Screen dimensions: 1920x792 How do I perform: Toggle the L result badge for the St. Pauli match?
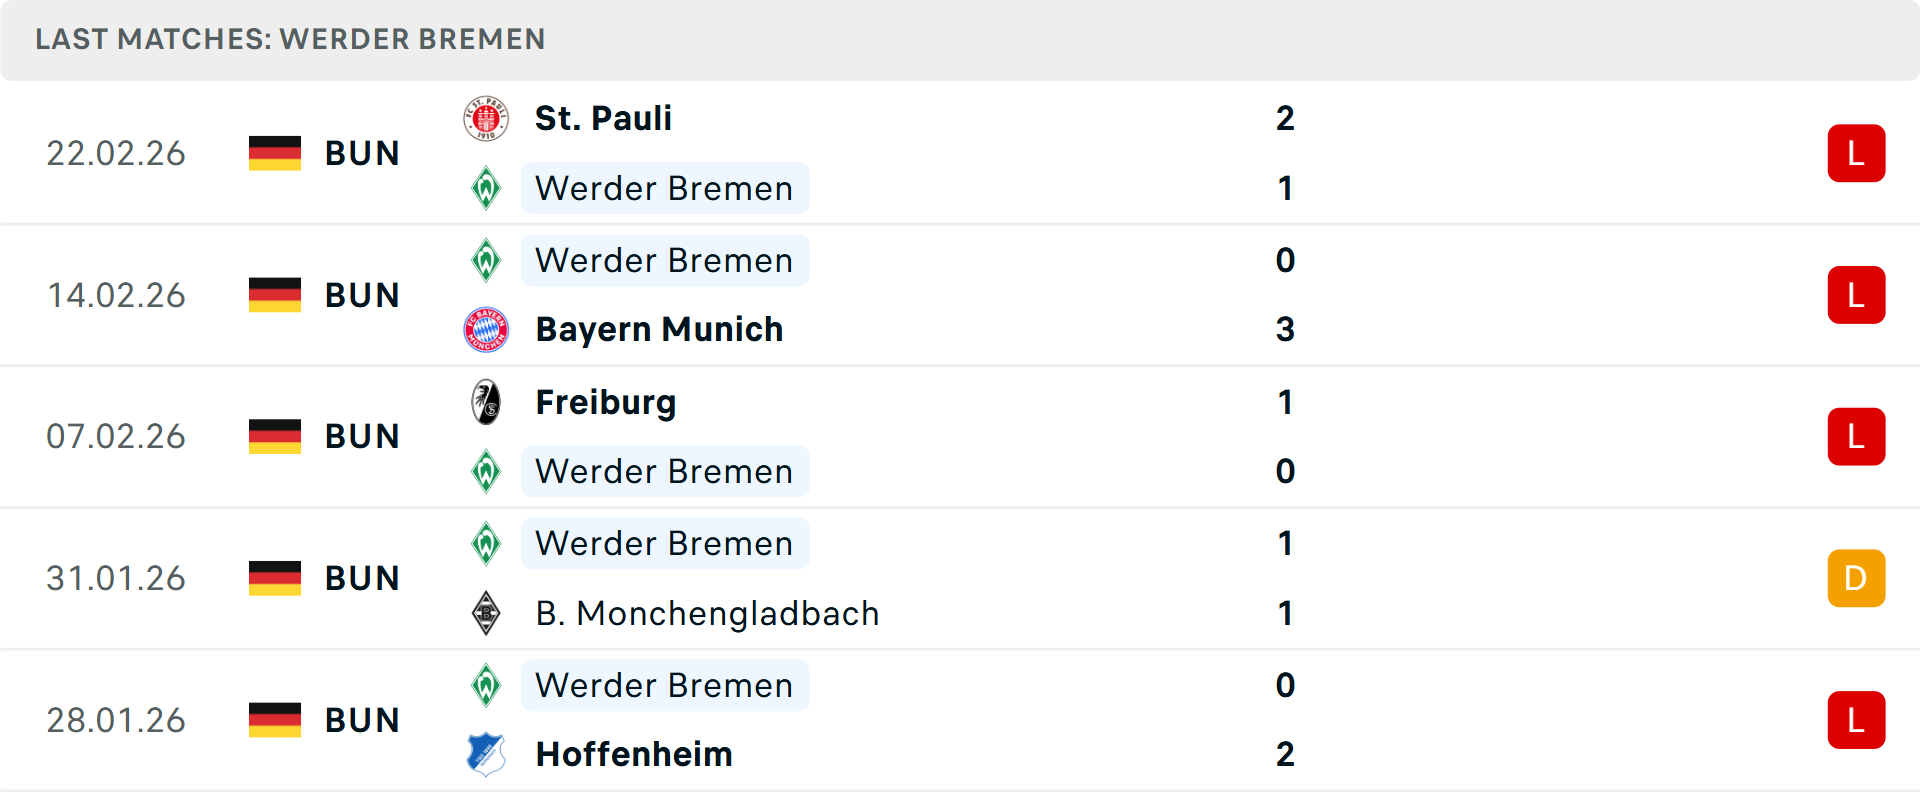pos(1856,153)
